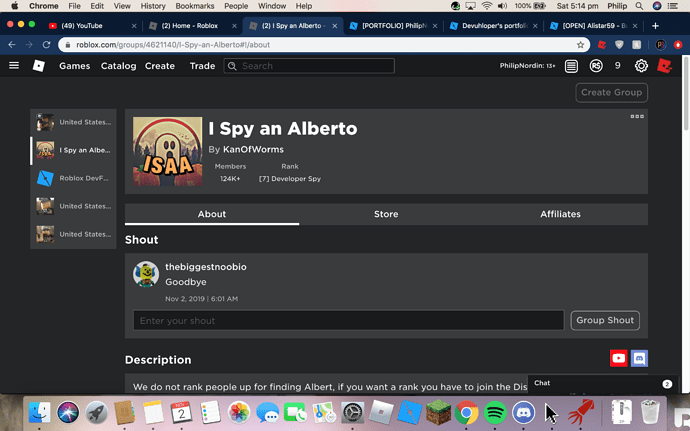Open the Catalog navigation link
Viewport: 690px width, 431px height.
point(118,66)
